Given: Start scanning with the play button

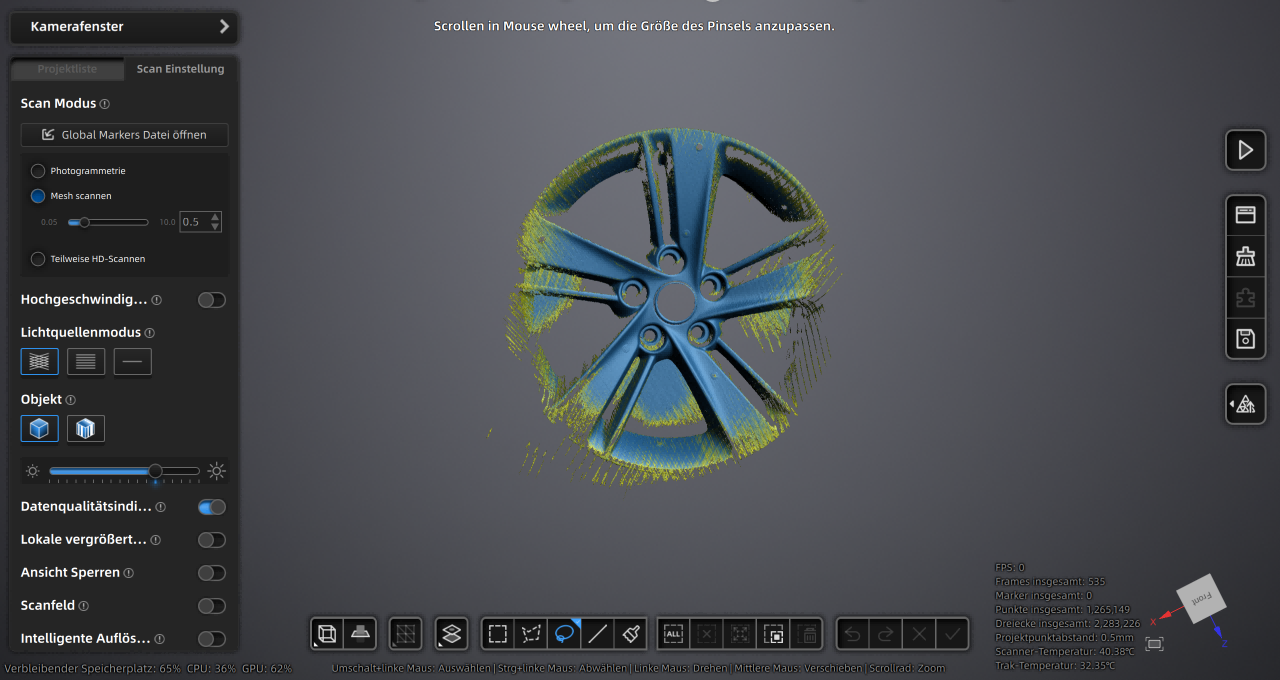Looking at the screenshot, I should click(x=1245, y=150).
